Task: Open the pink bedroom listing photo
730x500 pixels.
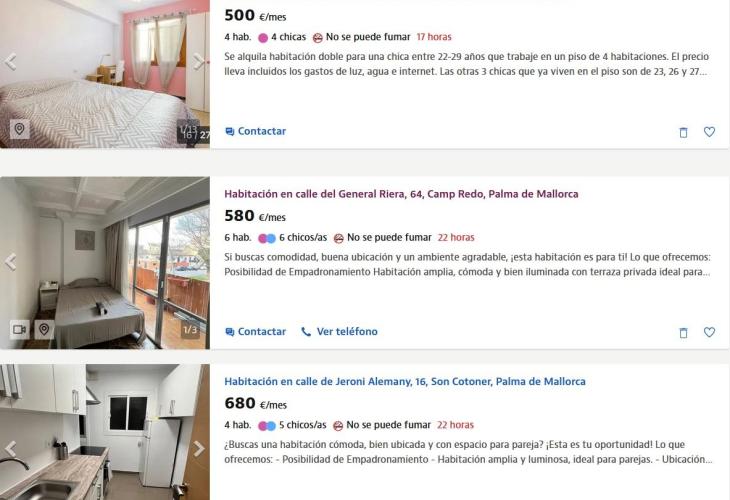Action: [105, 74]
